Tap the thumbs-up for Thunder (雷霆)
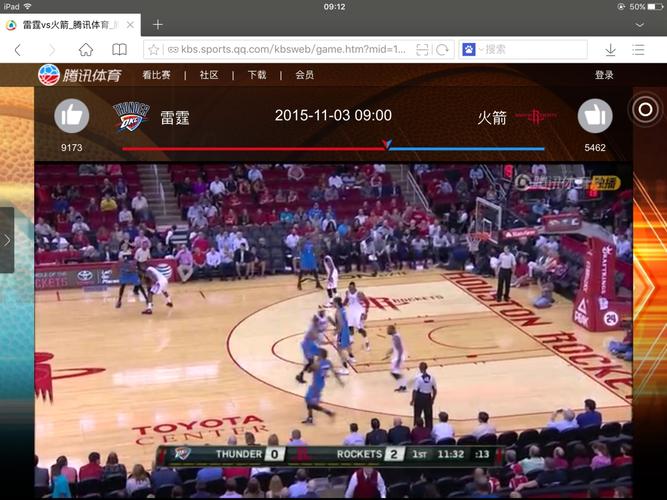Image resolution: width=667 pixels, height=500 pixels. pyautogui.click(x=71, y=116)
